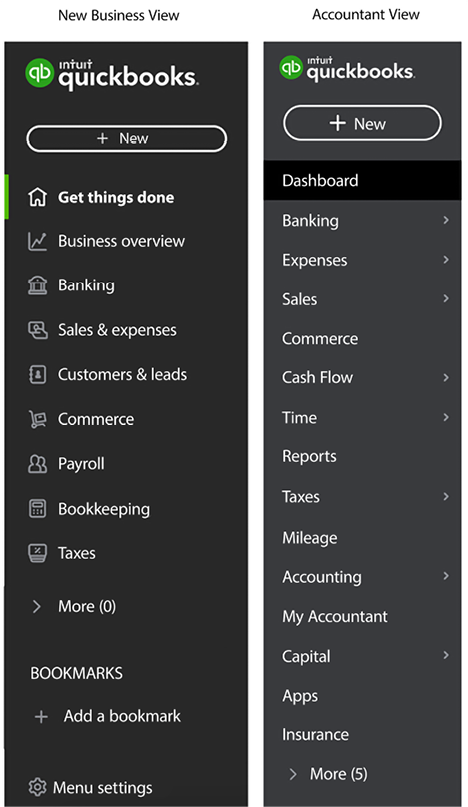The width and height of the screenshot is (468, 807).
Task: Click the house icon beside Get things done
Action: coord(37,197)
